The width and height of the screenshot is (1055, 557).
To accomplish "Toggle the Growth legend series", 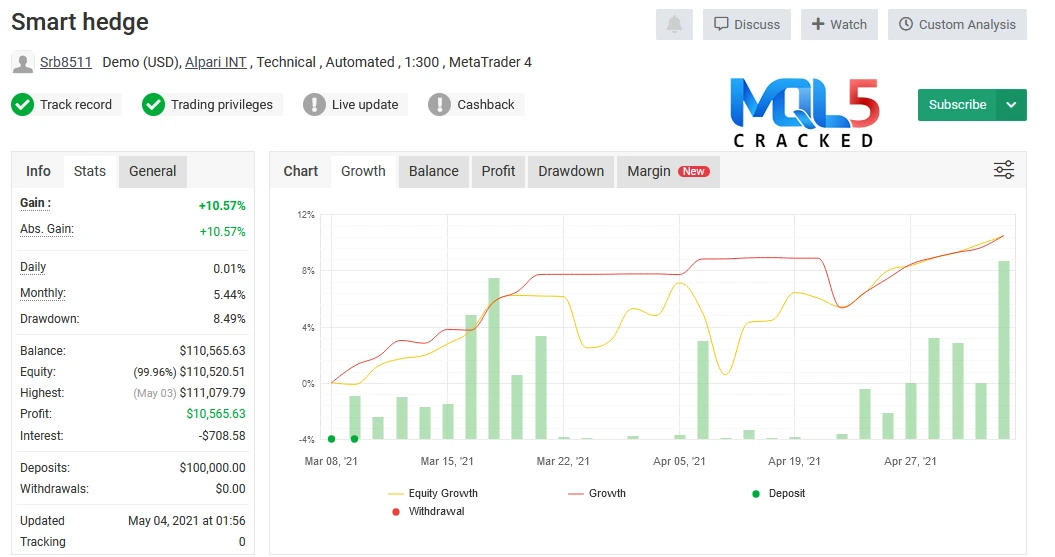I will coord(597,493).
